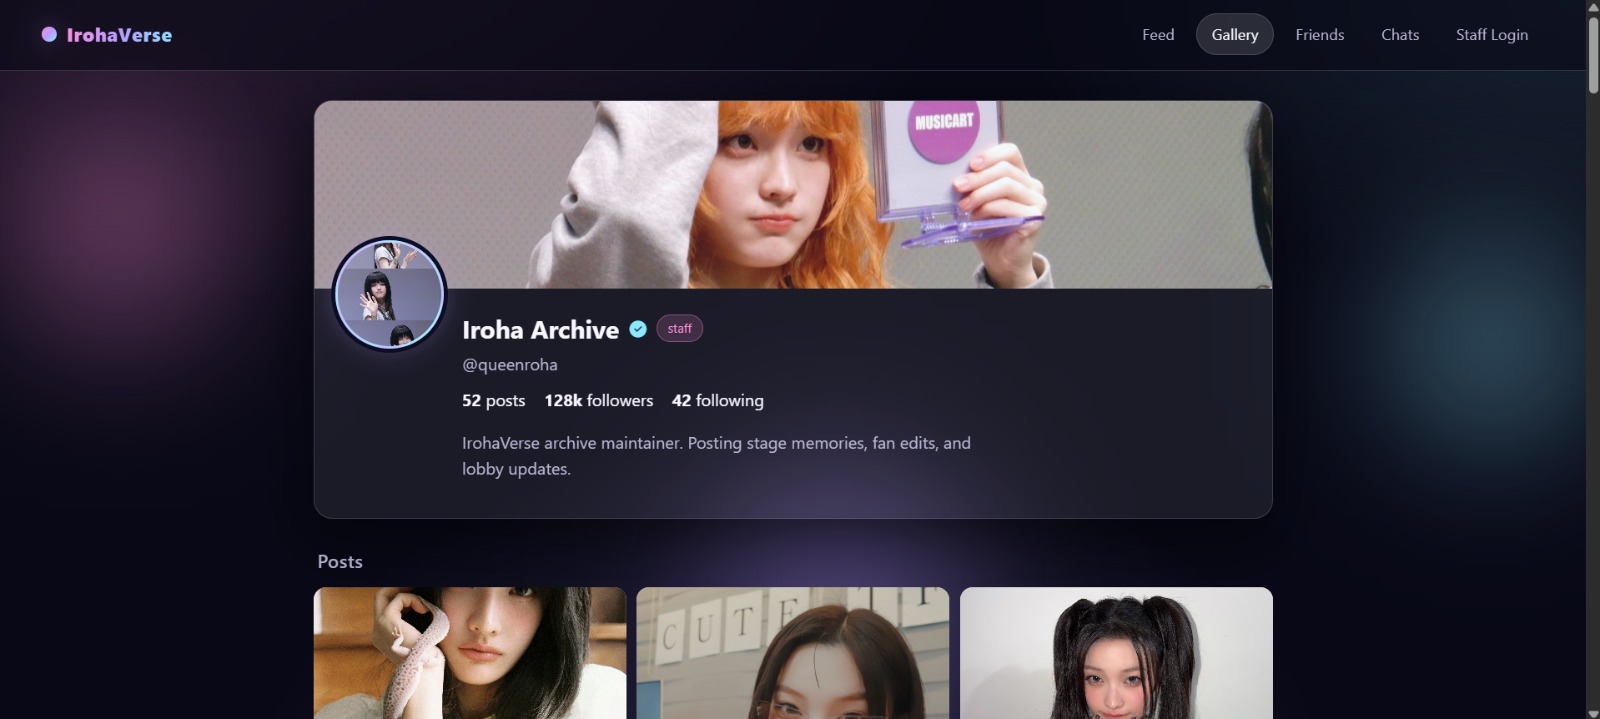This screenshot has width=1600, height=719.
Task: Open the Friends section
Action: 1320,34
